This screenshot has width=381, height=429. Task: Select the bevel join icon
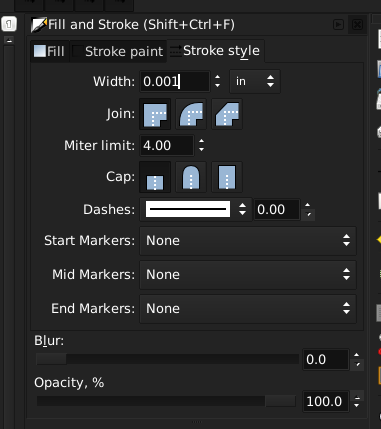coord(227,114)
